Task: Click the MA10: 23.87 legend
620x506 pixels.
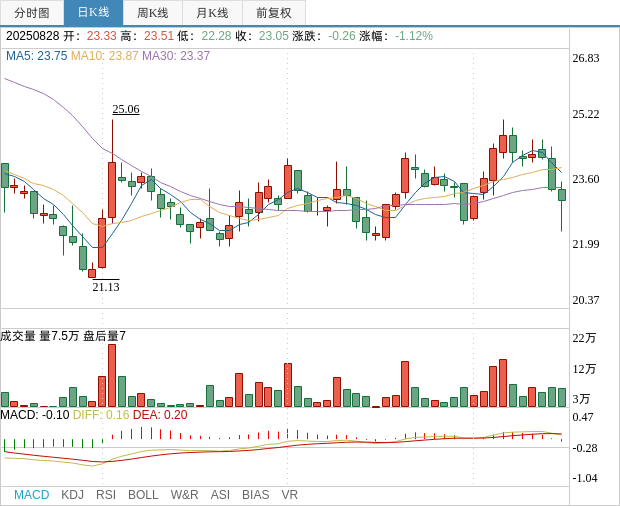Action: coord(104,56)
